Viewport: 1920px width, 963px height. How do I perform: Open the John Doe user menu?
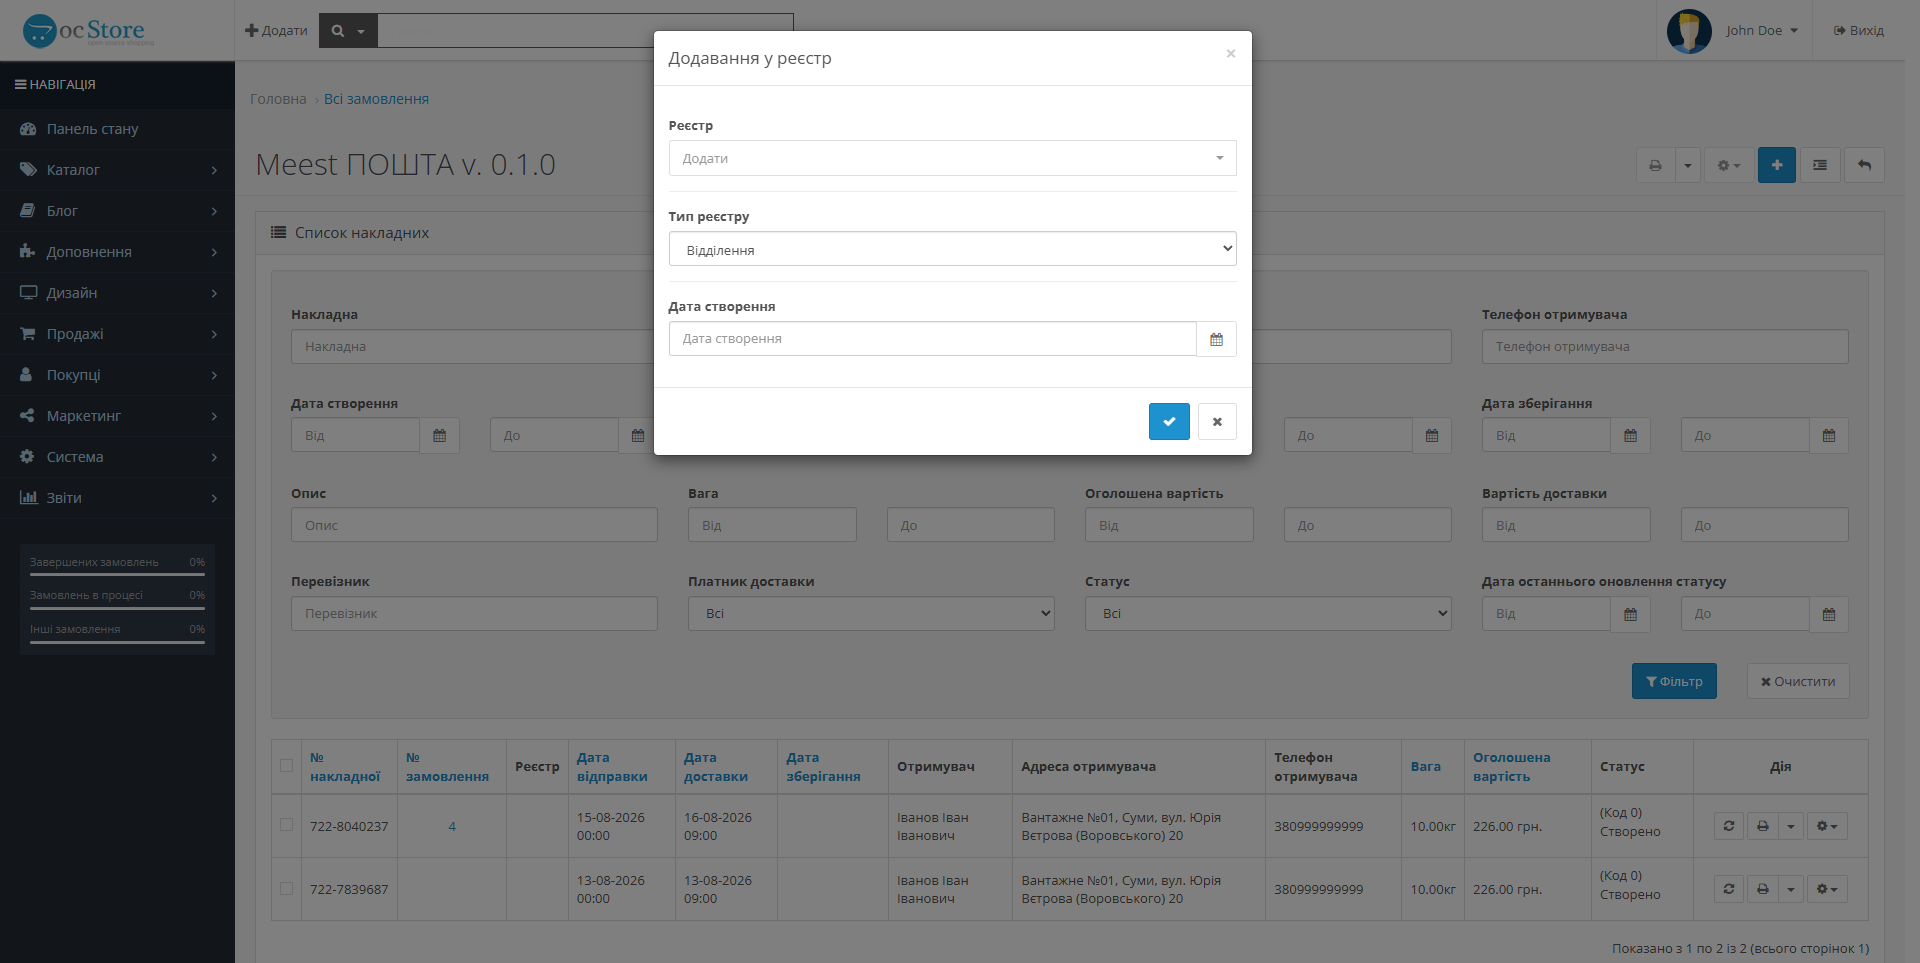point(1762,30)
